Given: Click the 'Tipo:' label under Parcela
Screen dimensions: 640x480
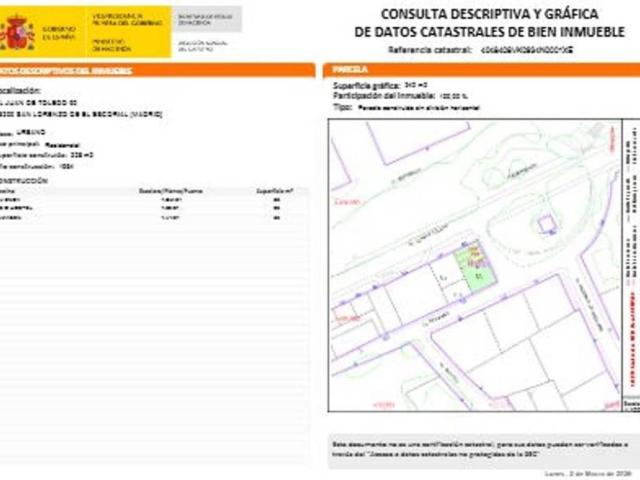Looking at the screenshot, I should pos(342,107).
